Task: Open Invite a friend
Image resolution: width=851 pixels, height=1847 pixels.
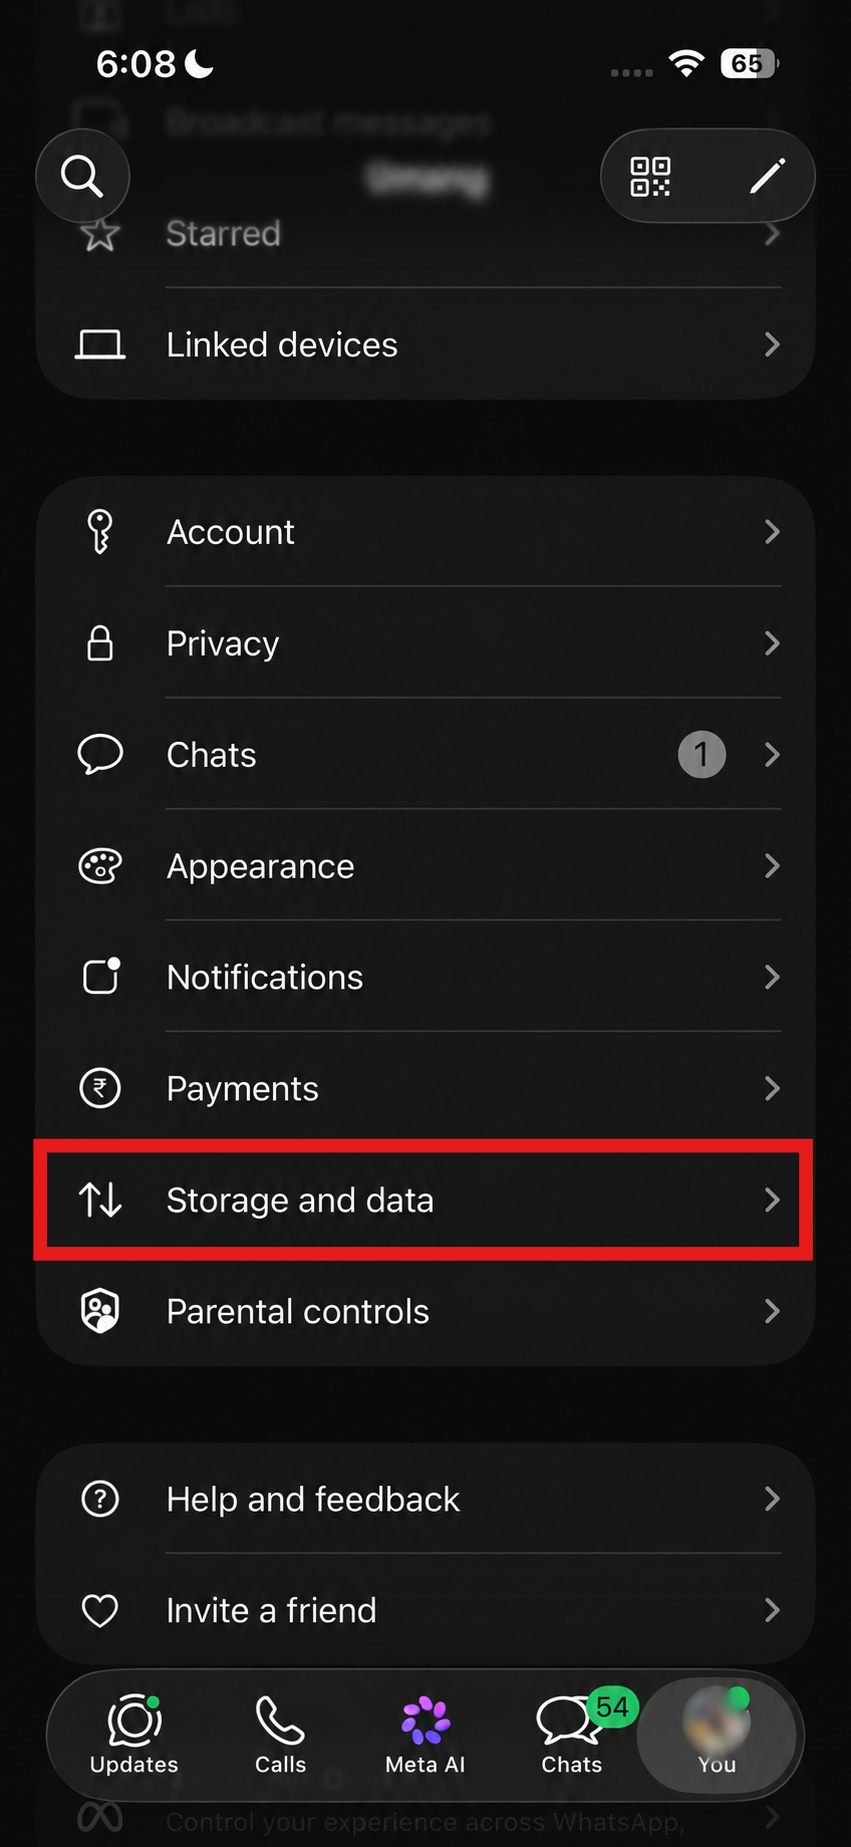Action: [x=425, y=1610]
